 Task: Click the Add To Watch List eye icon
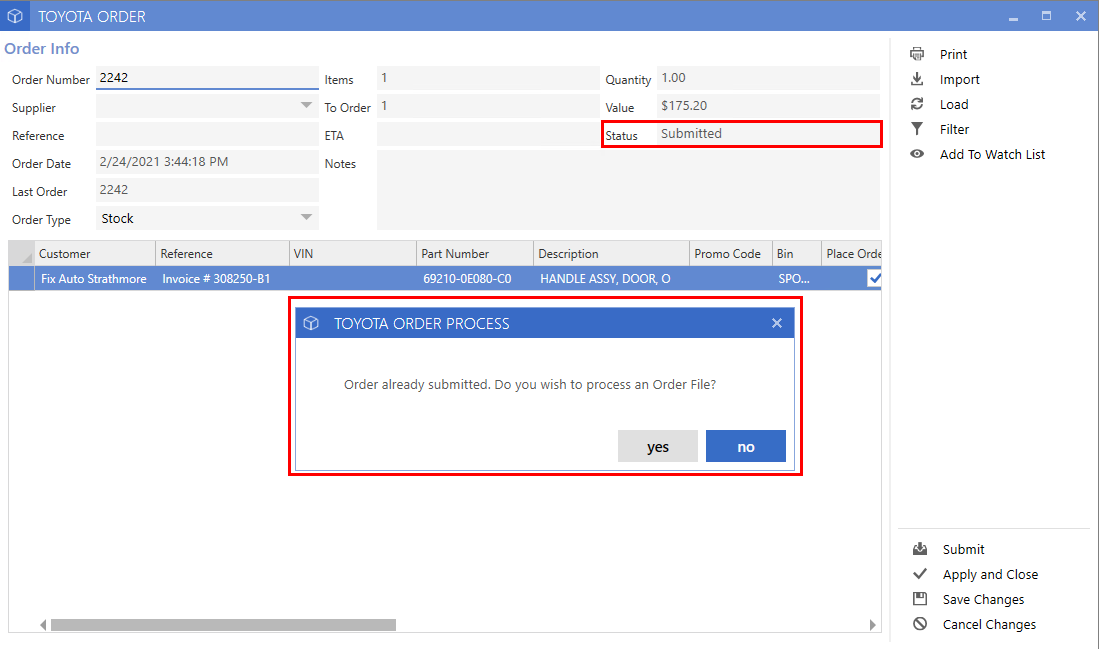click(917, 153)
